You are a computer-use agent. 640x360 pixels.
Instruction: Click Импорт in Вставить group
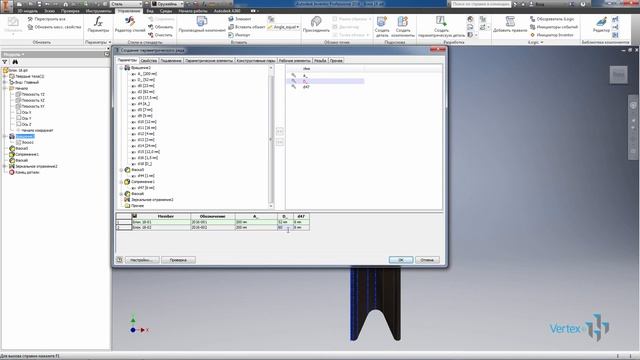click(x=239, y=35)
